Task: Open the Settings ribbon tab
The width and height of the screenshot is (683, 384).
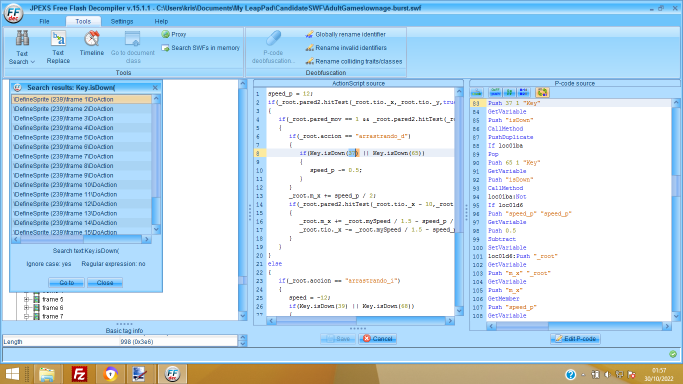Action: click(x=122, y=21)
